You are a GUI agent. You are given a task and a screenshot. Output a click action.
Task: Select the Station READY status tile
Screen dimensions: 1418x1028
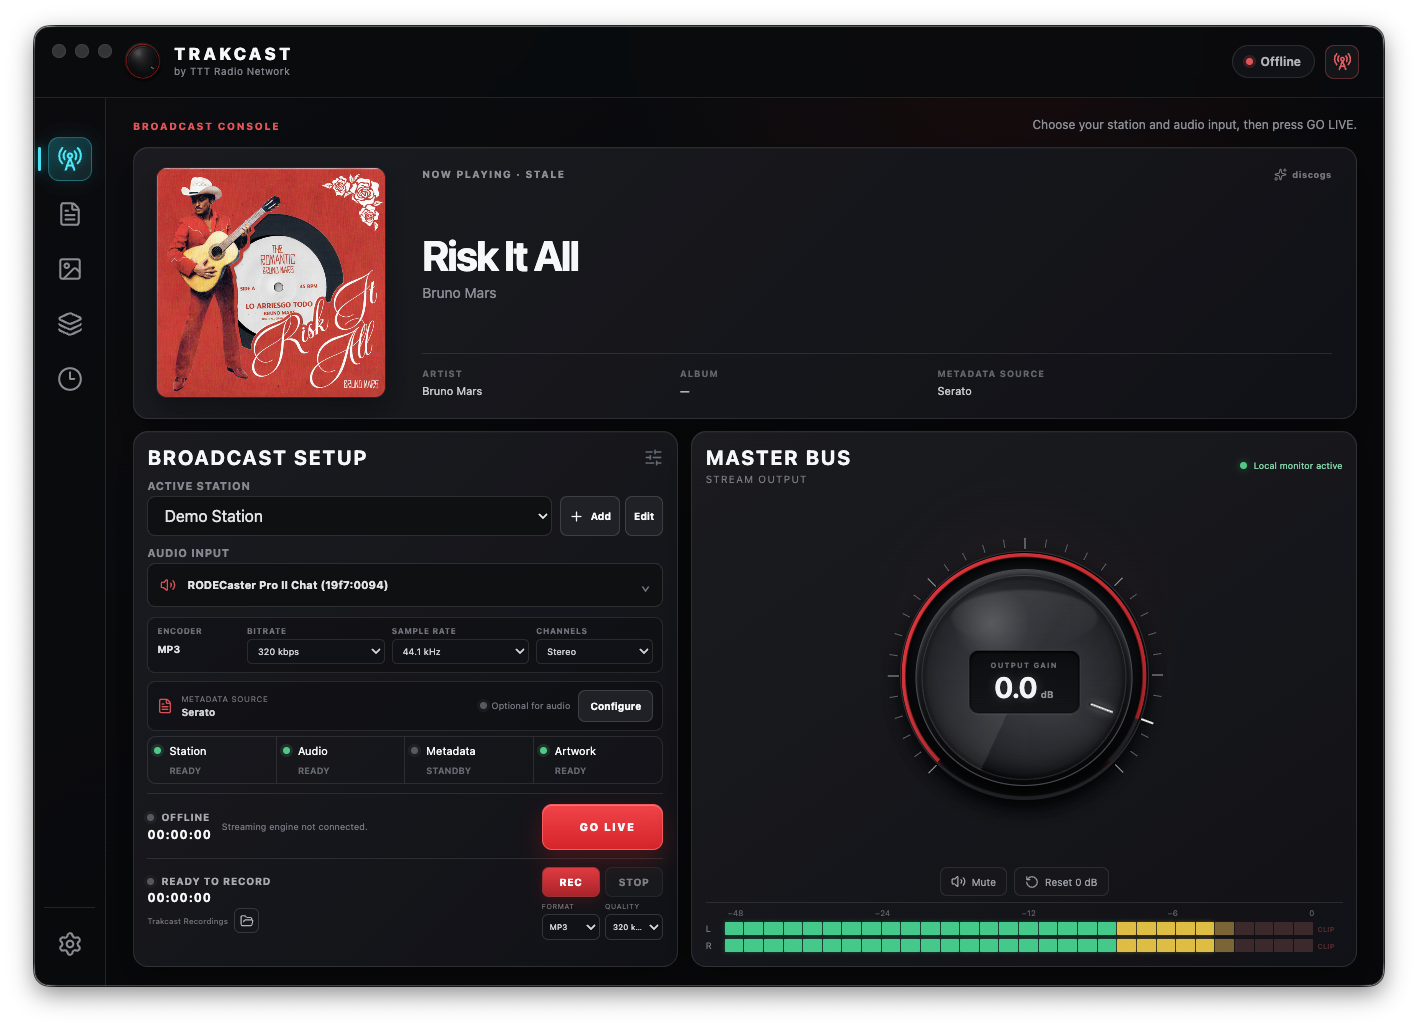coord(212,760)
